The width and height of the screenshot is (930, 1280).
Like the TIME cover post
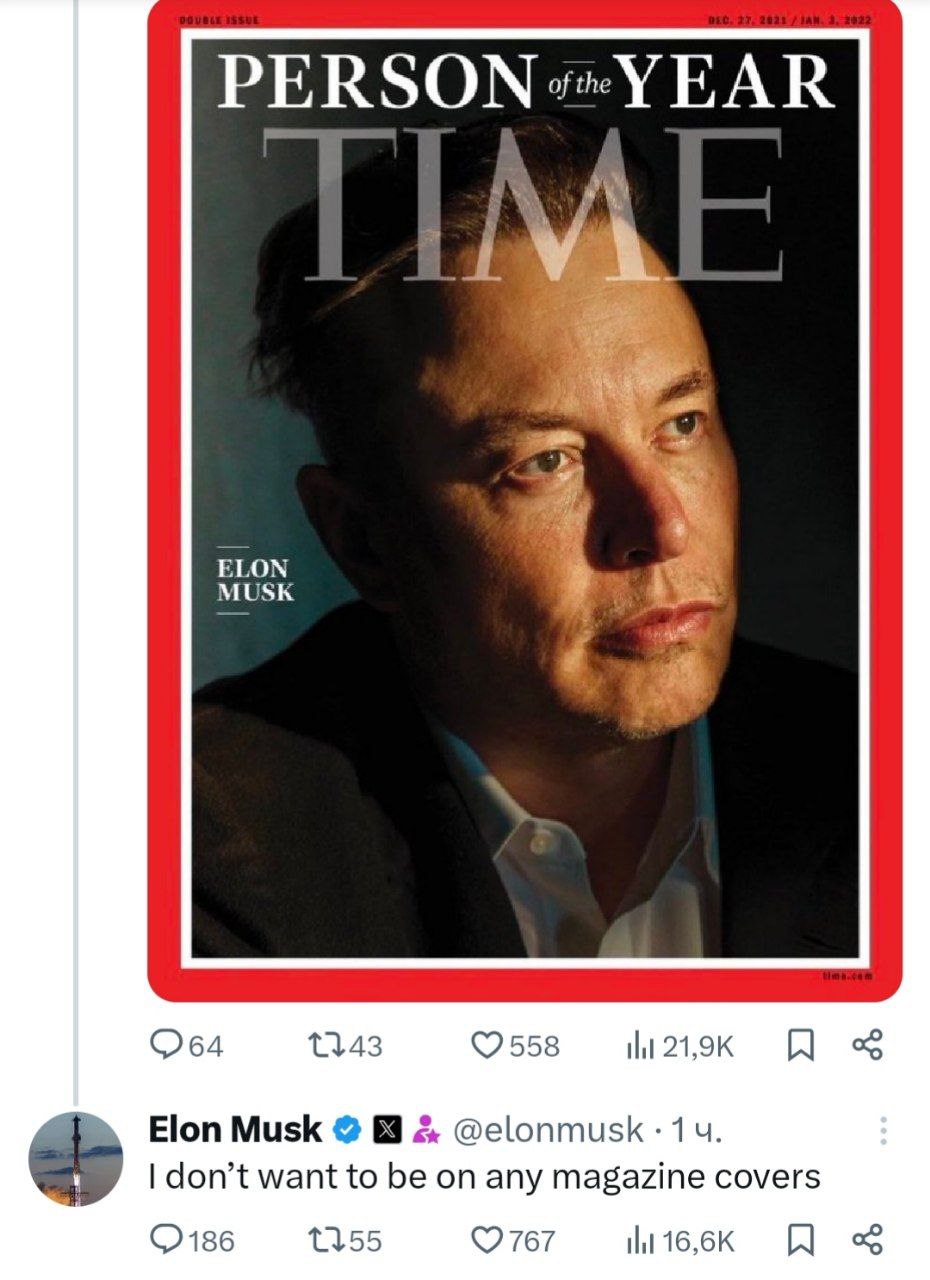click(x=515, y=1046)
